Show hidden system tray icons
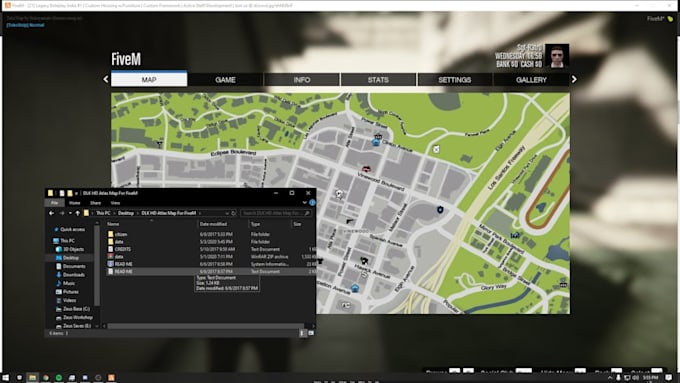 pos(610,378)
